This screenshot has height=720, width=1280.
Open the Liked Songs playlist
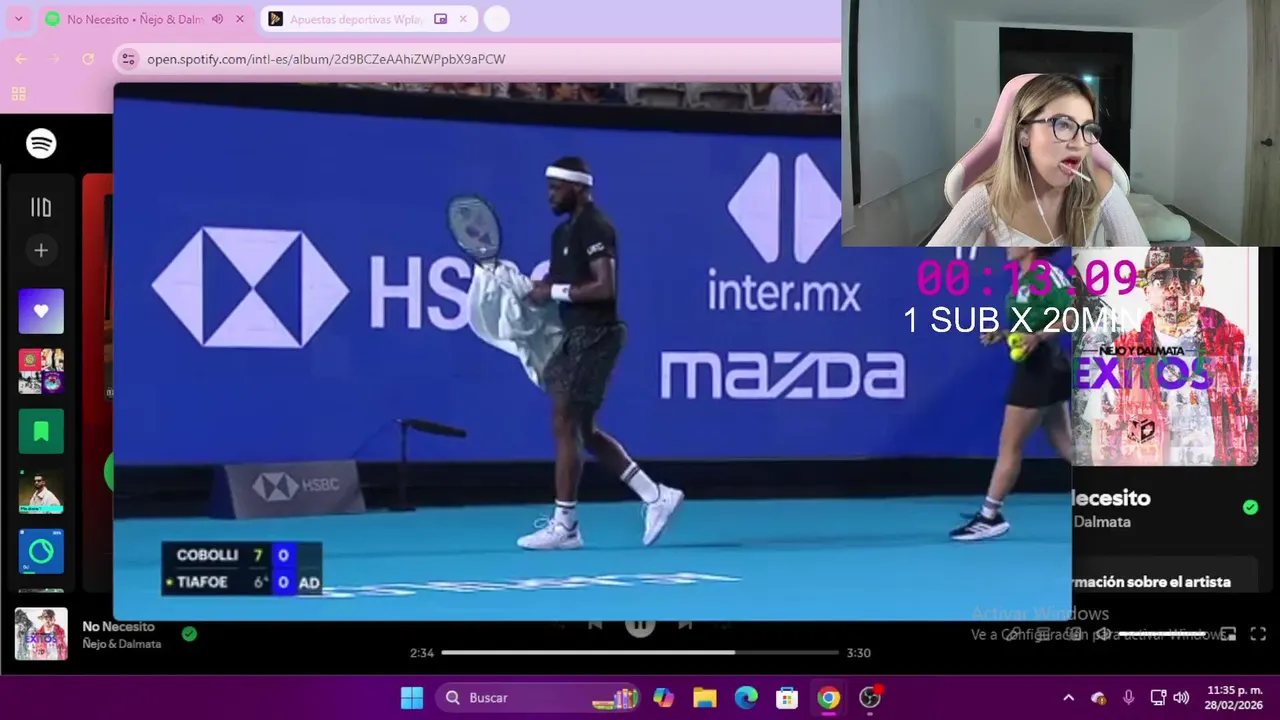pyautogui.click(x=41, y=311)
